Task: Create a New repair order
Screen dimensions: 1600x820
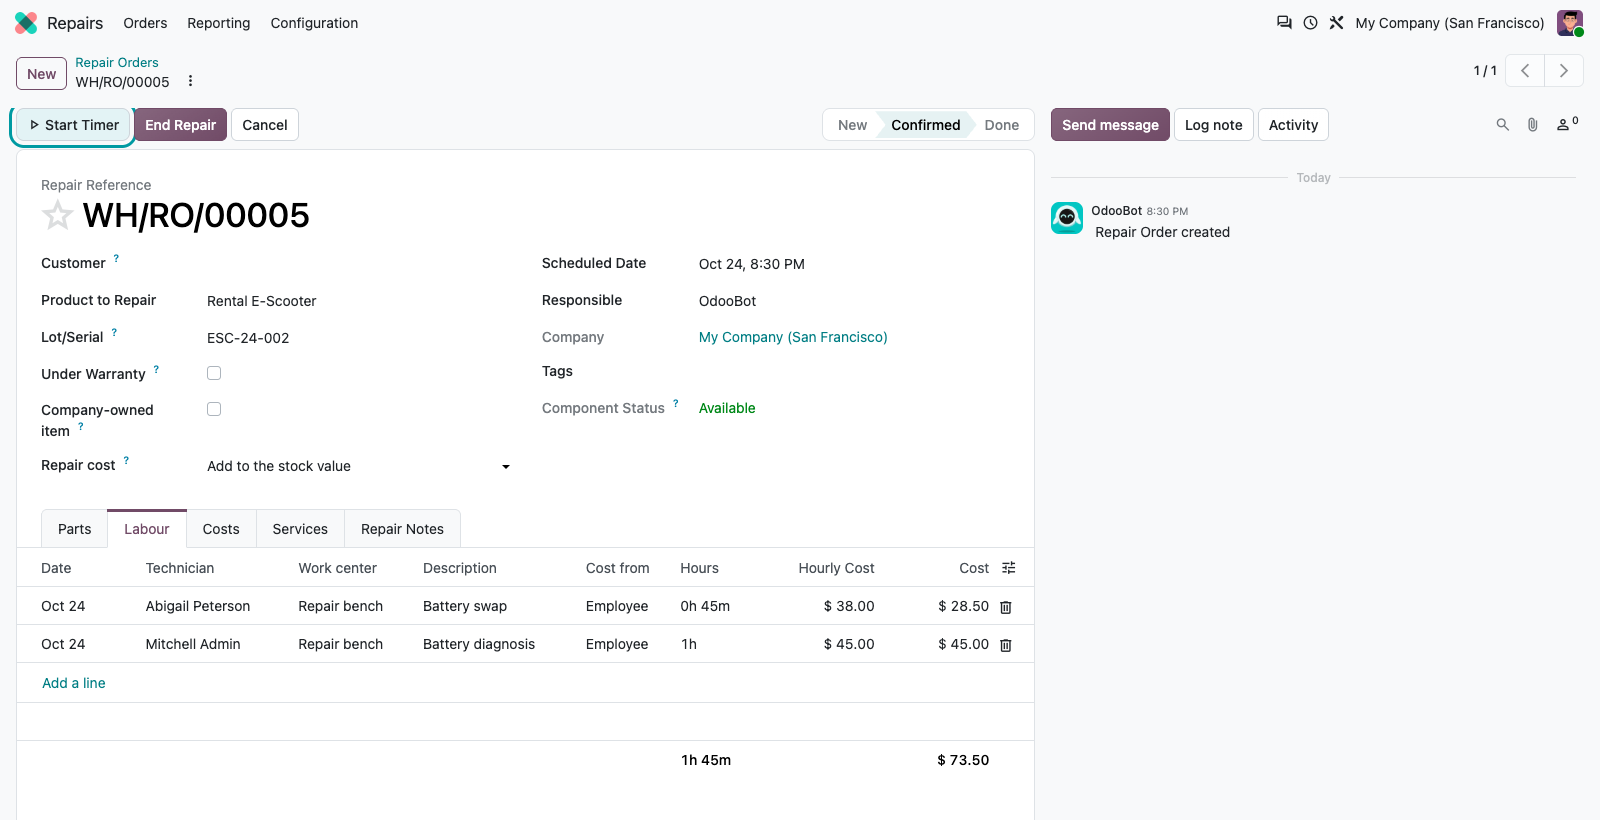Action: coord(42,74)
